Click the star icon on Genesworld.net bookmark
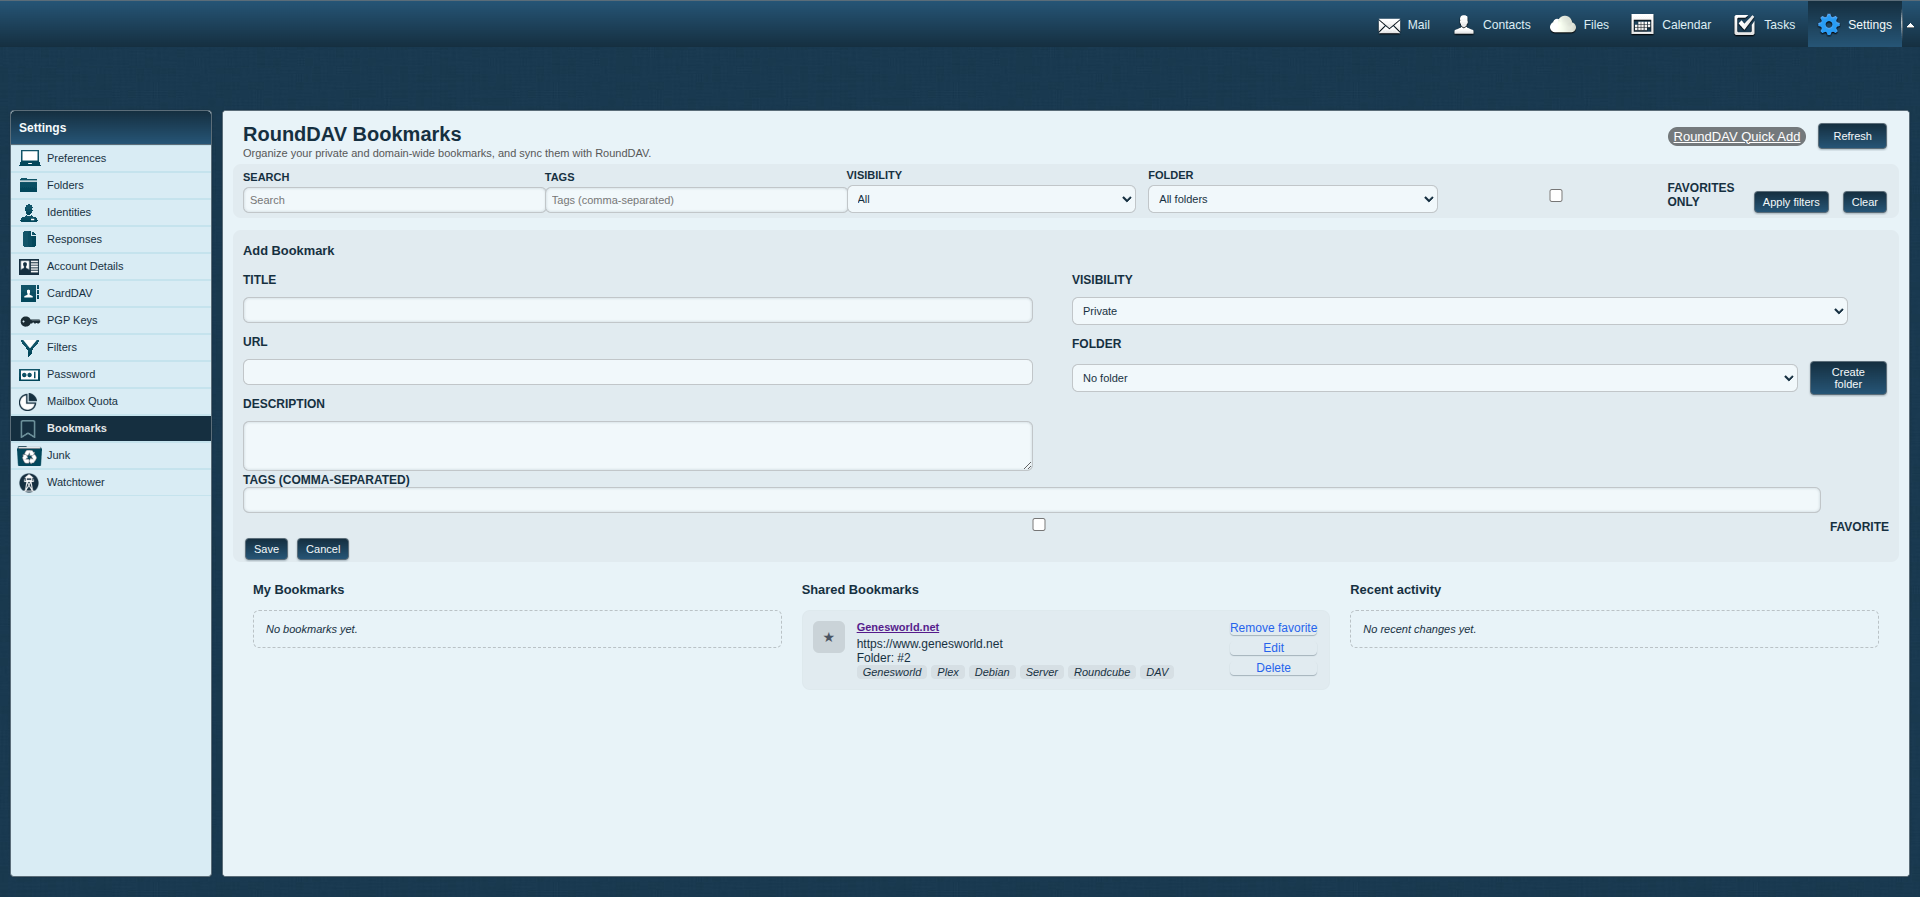The height and width of the screenshot is (897, 1920). point(828,637)
